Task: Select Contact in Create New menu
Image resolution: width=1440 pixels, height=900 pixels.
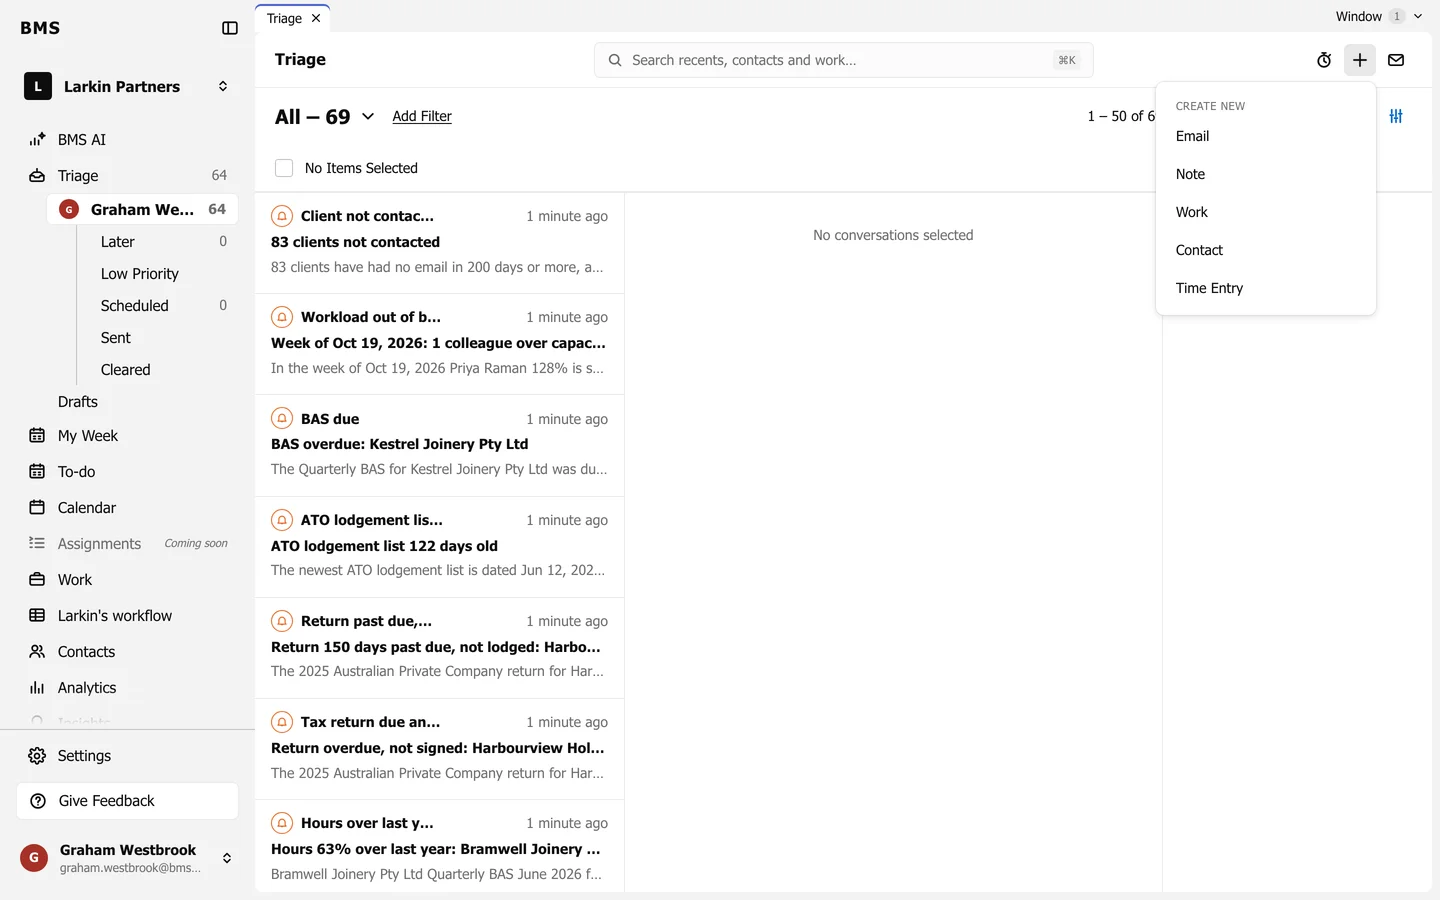Action: point(1266,250)
